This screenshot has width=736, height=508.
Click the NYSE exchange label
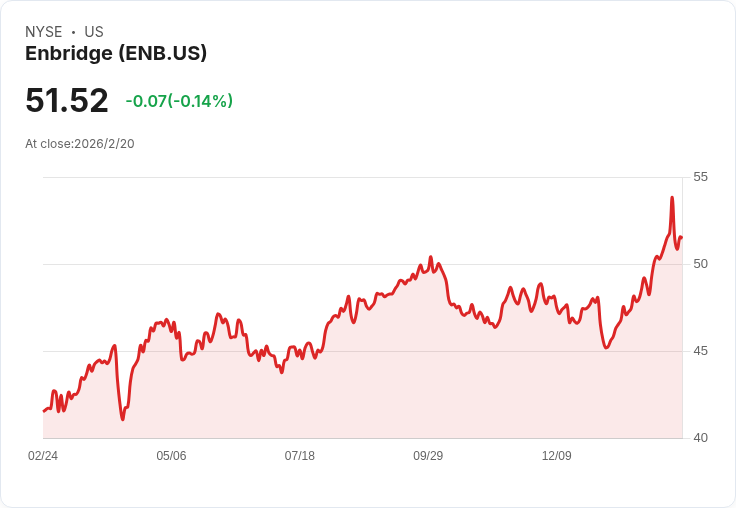pos(42,32)
